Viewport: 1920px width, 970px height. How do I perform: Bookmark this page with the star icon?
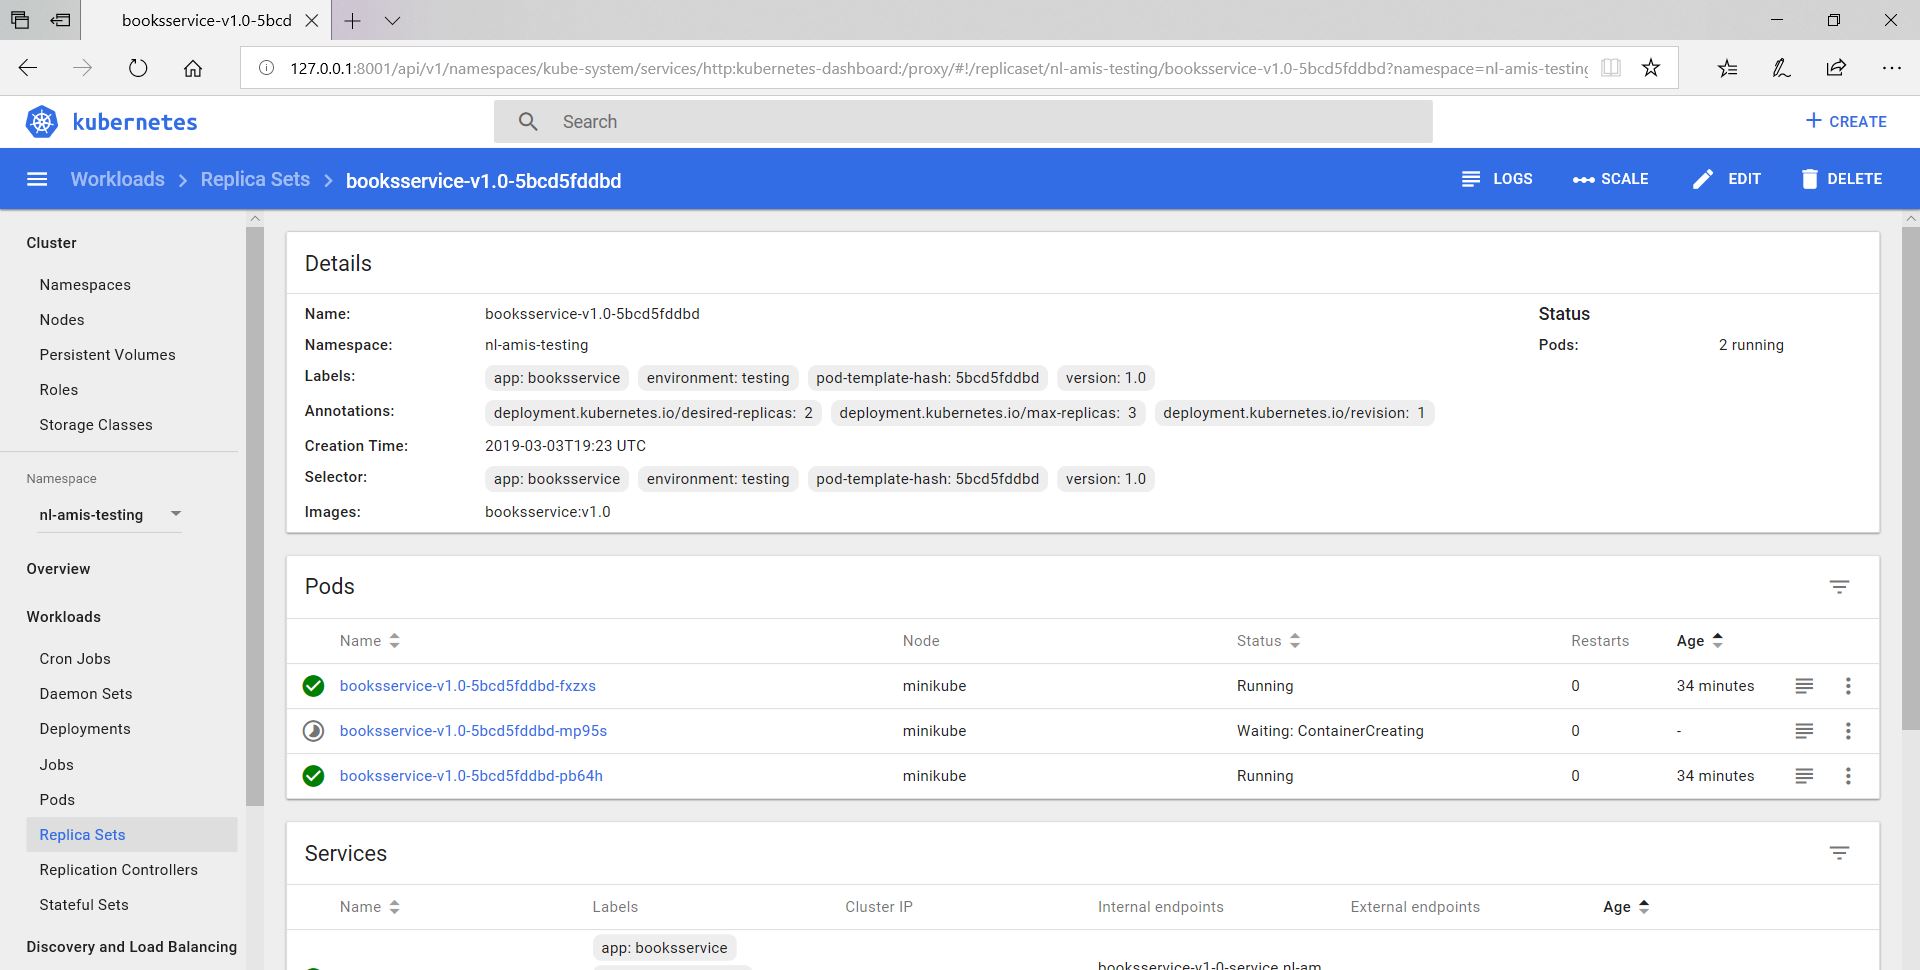(x=1650, y=68)
